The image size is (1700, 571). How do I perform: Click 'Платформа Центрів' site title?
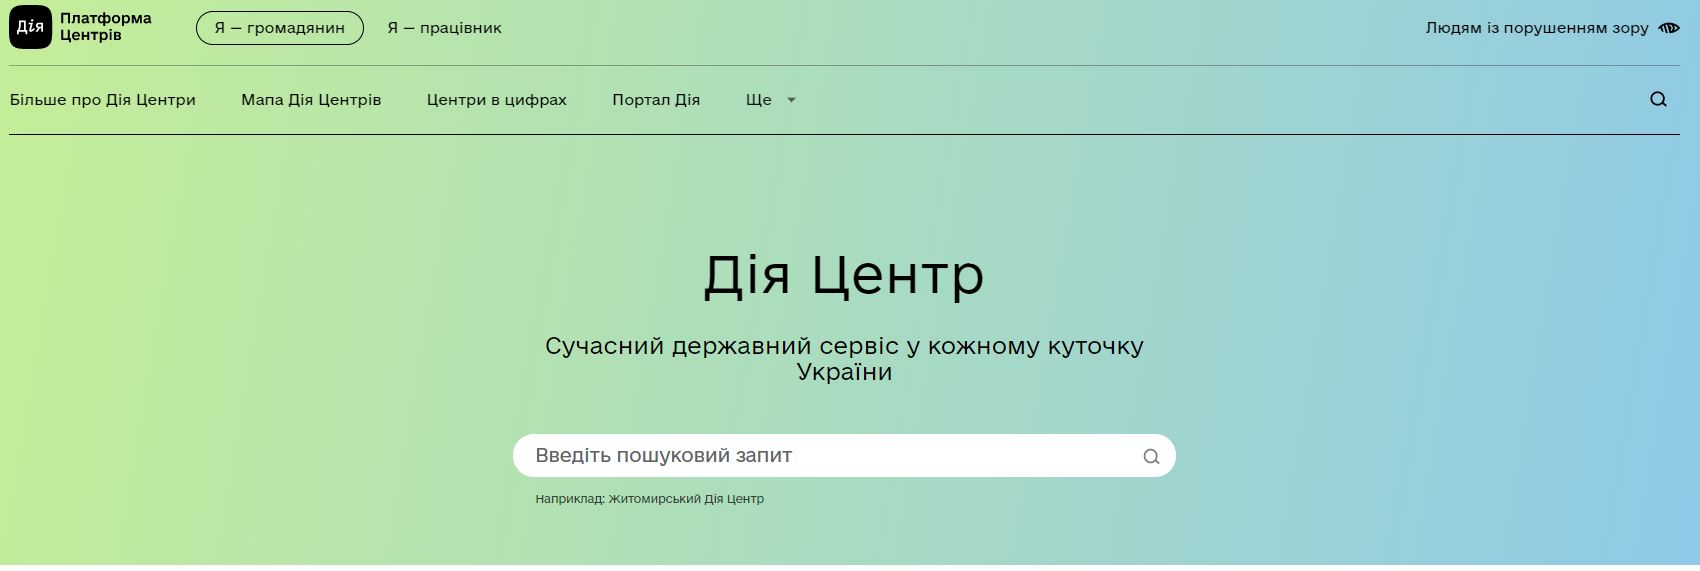105,27
